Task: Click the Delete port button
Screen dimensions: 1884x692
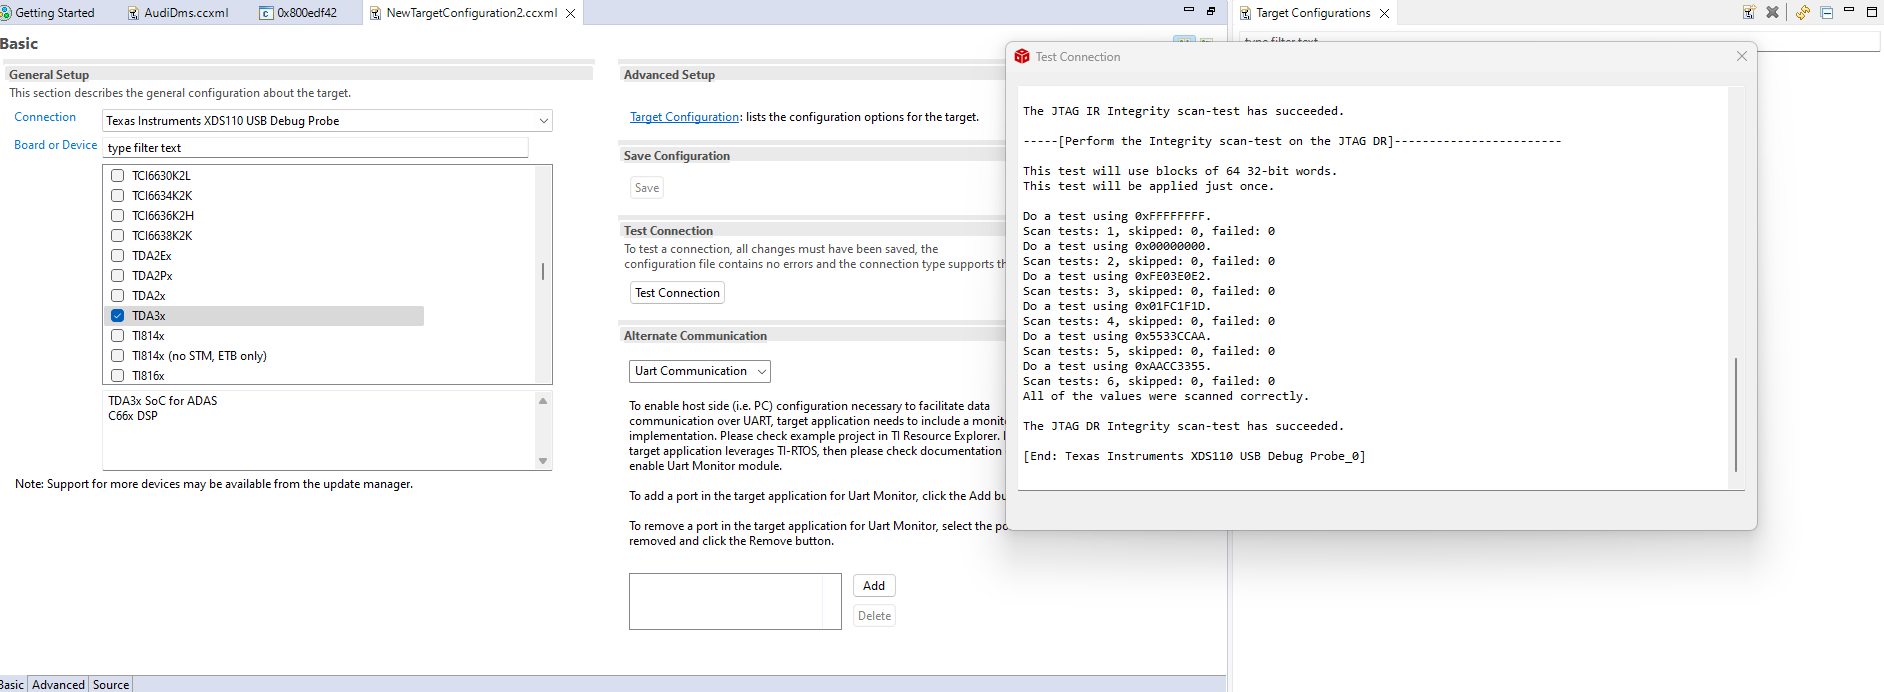Action: (874, 616)
